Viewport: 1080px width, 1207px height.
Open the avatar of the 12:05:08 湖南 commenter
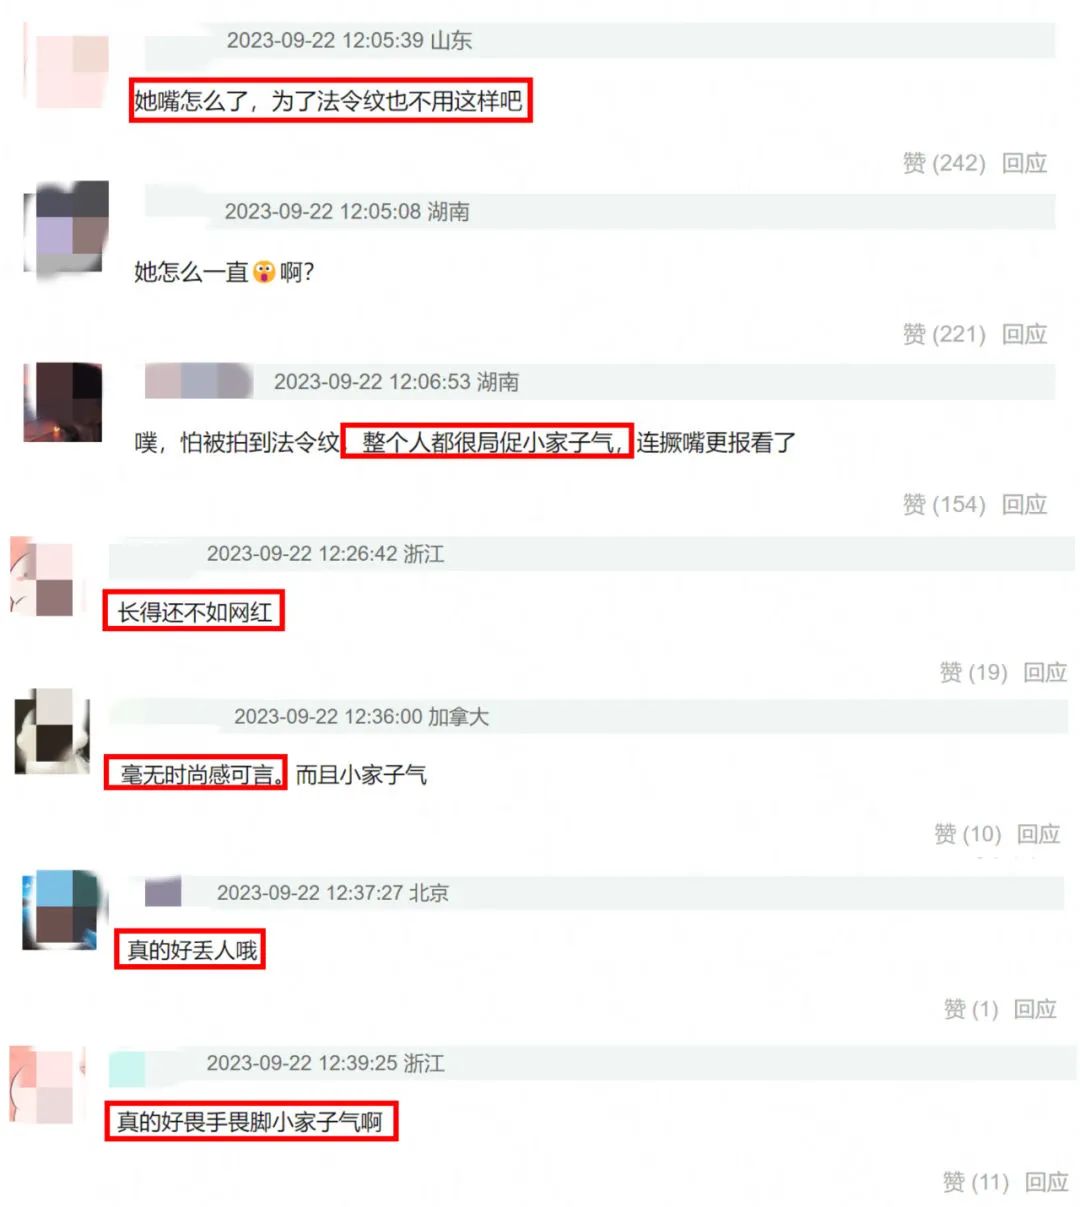tap(66, 228)
